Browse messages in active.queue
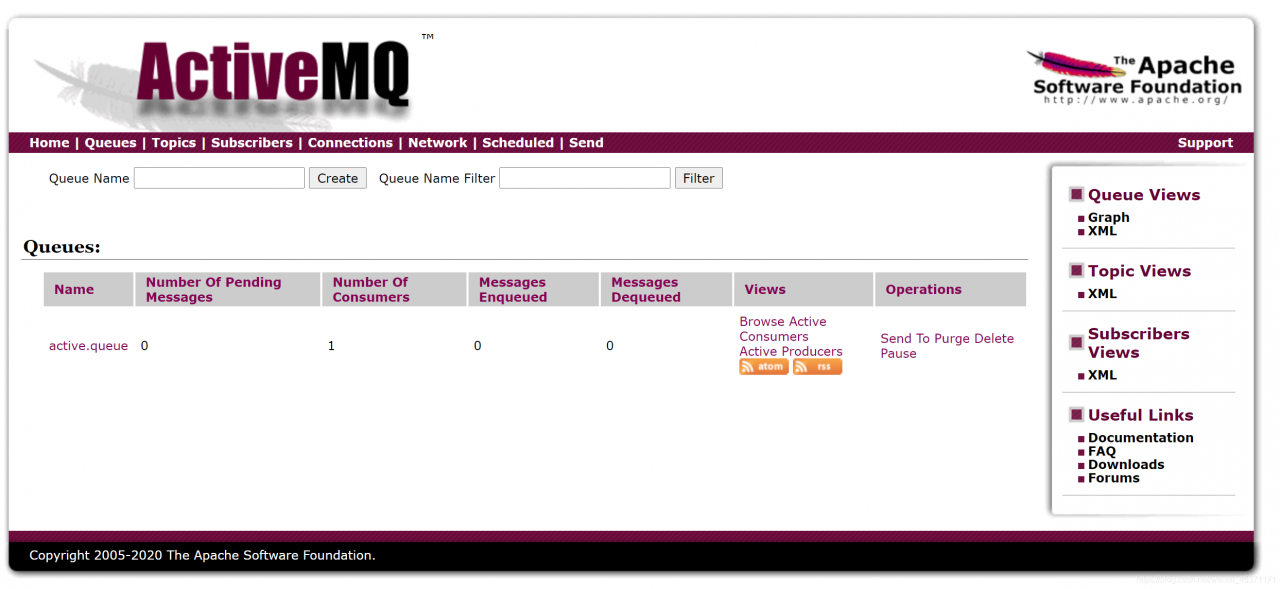1280x589 pixels. pos(762,322)
